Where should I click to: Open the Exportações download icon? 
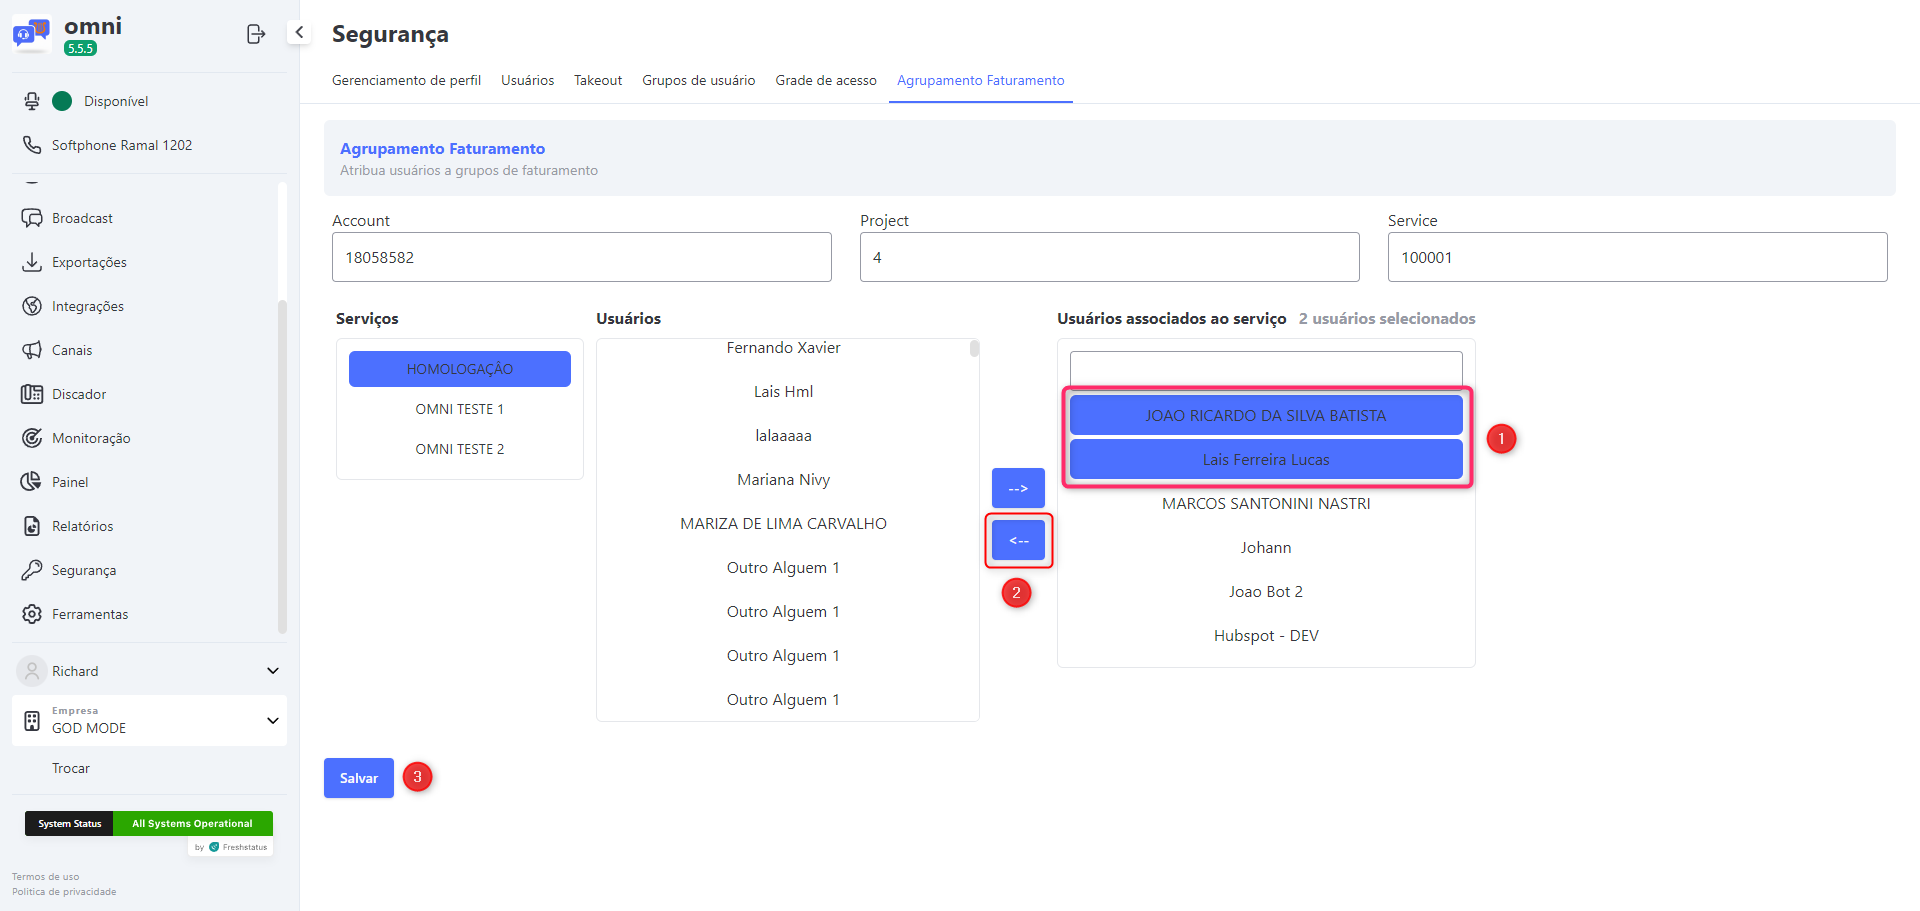[x=32, y=262]
